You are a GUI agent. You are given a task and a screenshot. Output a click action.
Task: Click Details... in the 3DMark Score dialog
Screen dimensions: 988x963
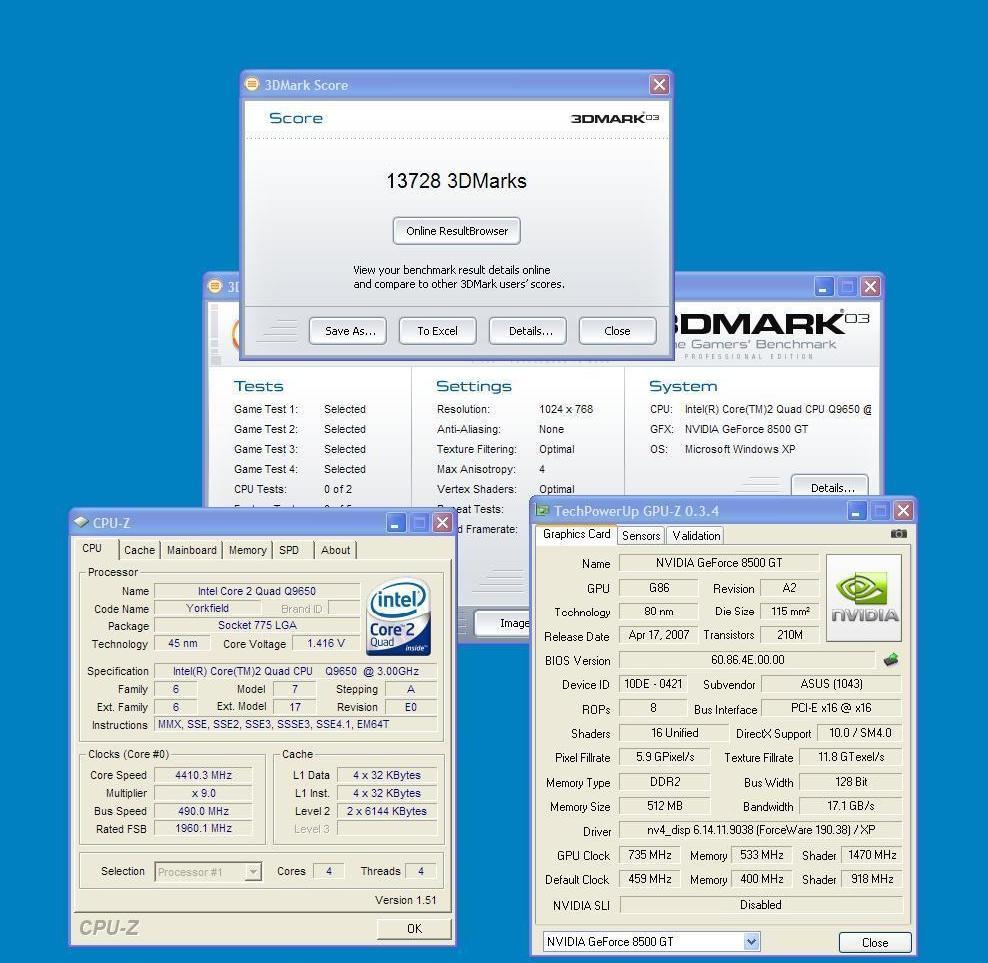528,331
